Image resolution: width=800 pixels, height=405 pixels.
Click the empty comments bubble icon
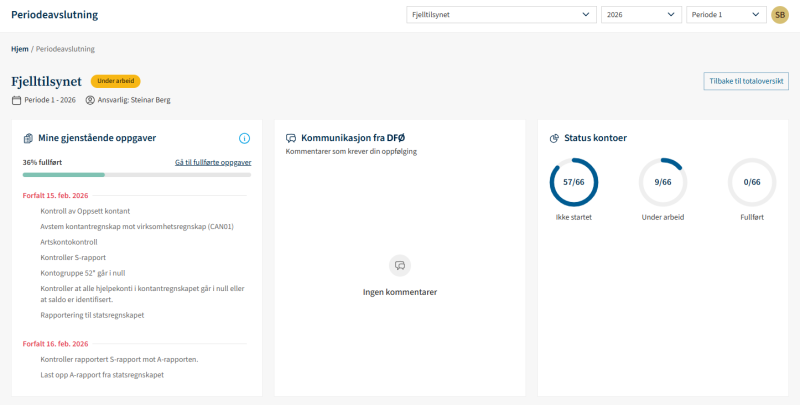[x=400, y=265]
